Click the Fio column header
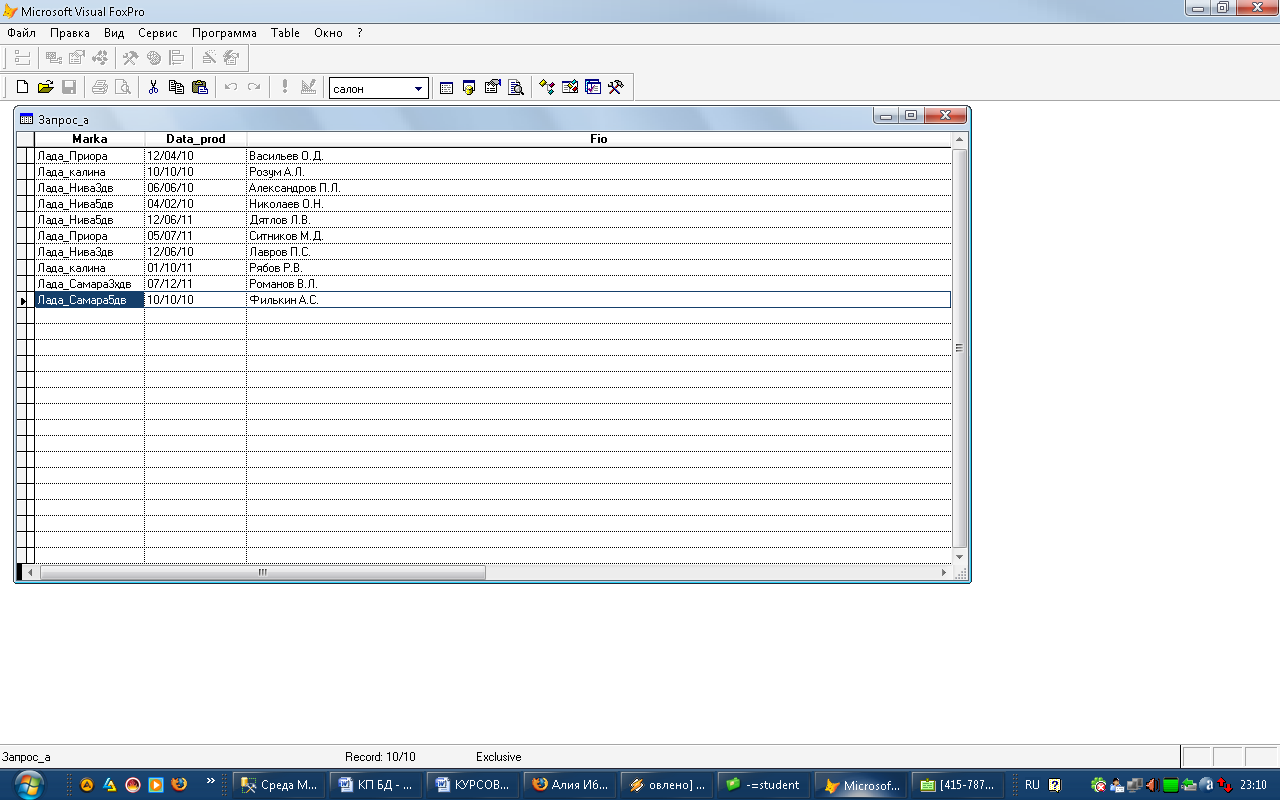 pos(598,139)
